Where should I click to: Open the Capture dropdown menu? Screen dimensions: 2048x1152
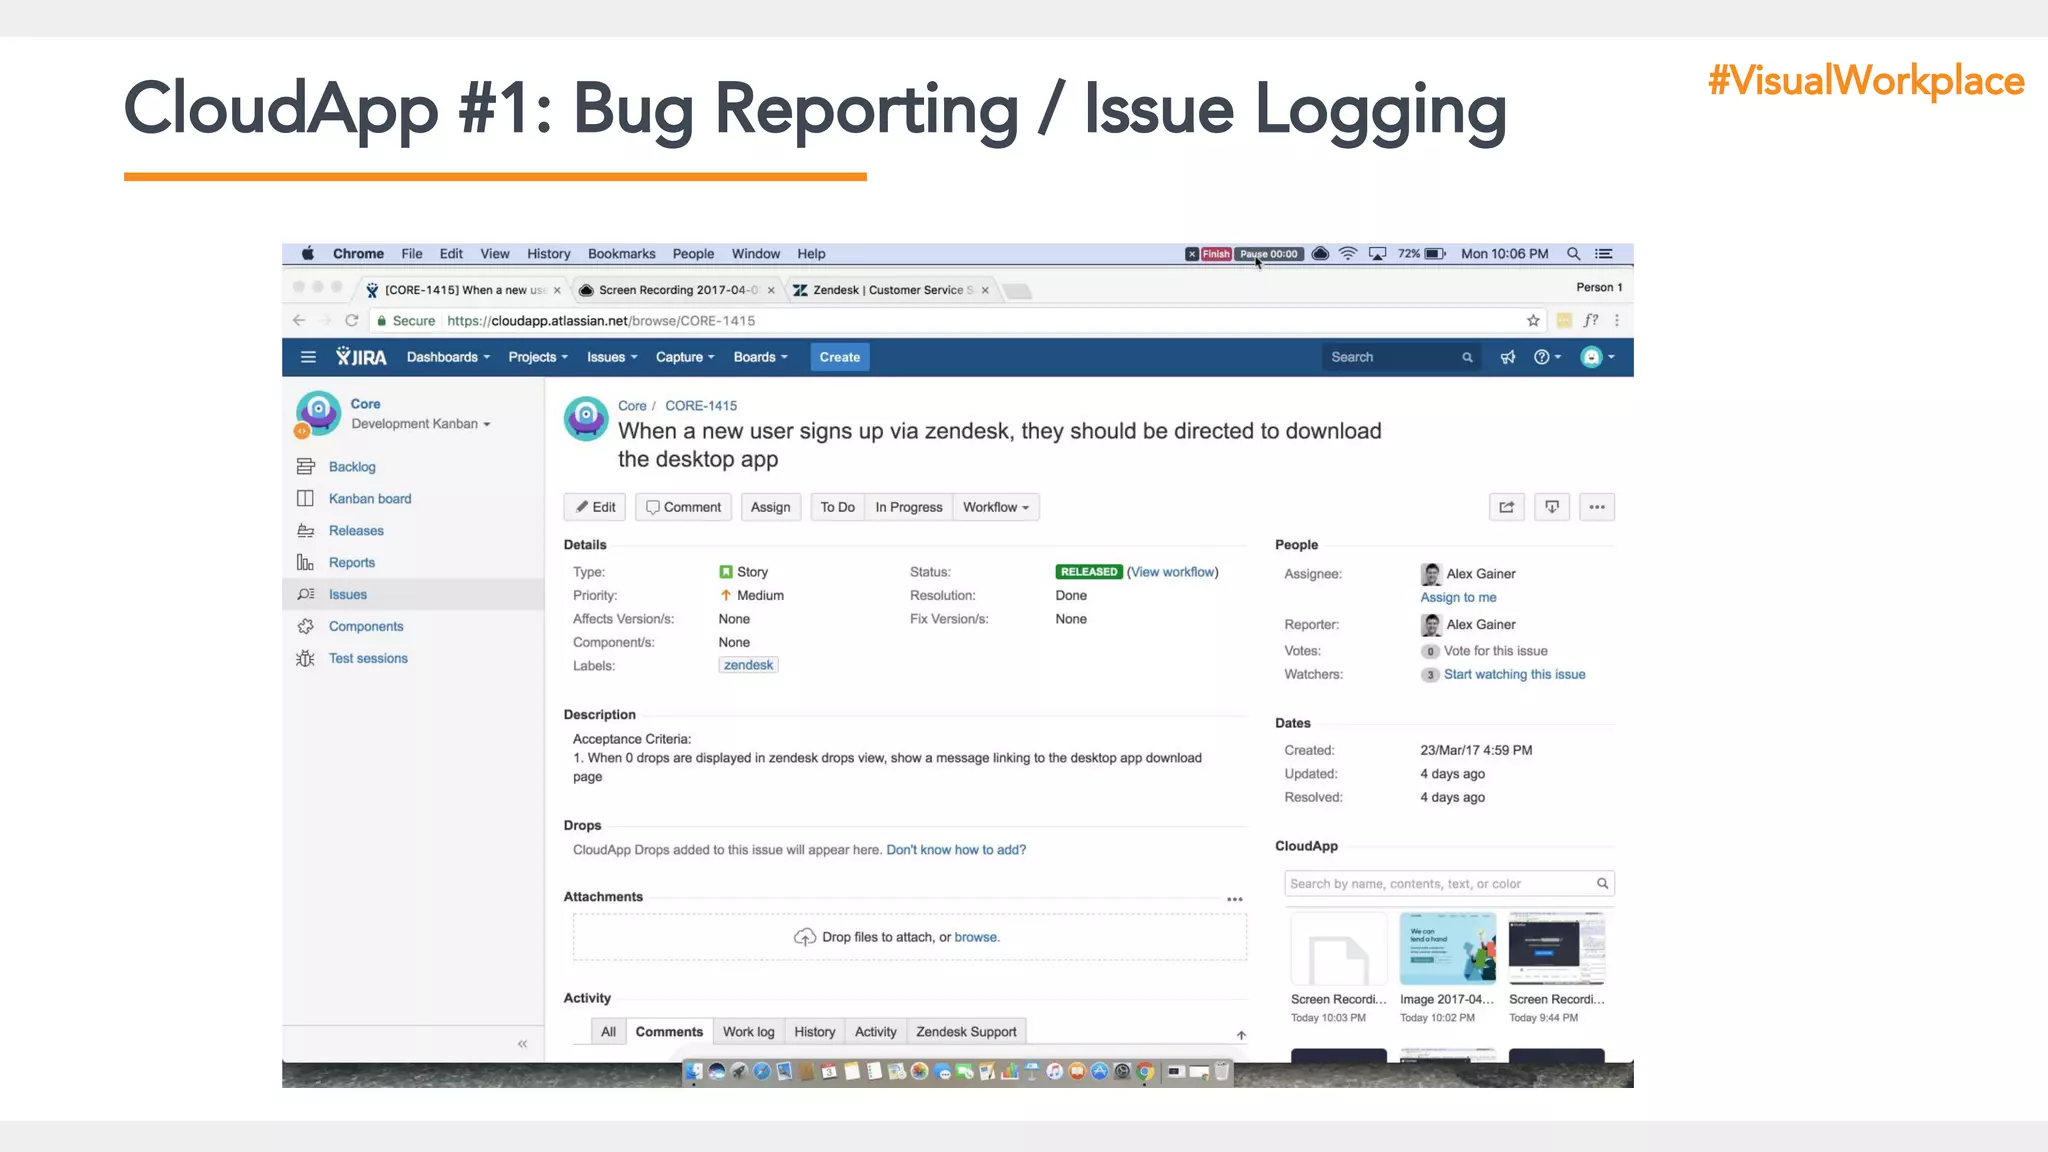click(x=685, y=357)
